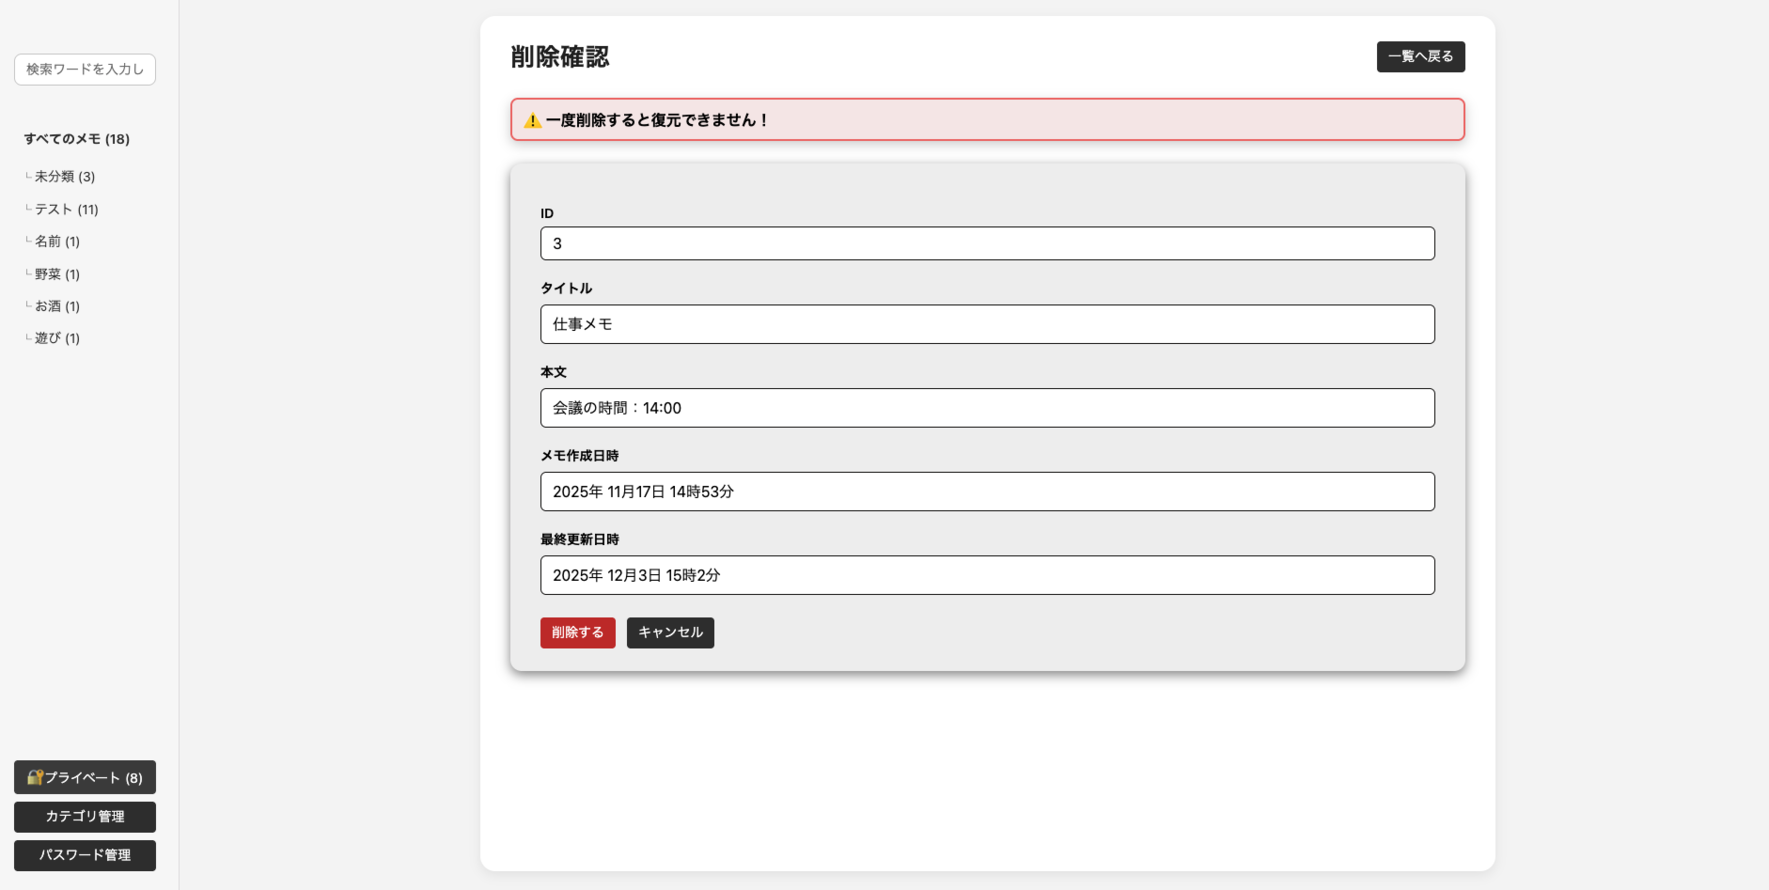Screen dimensions: 1769x890
Task: Click into the sidebar search field
Action: pyautogui.click(x=85, y=69)
